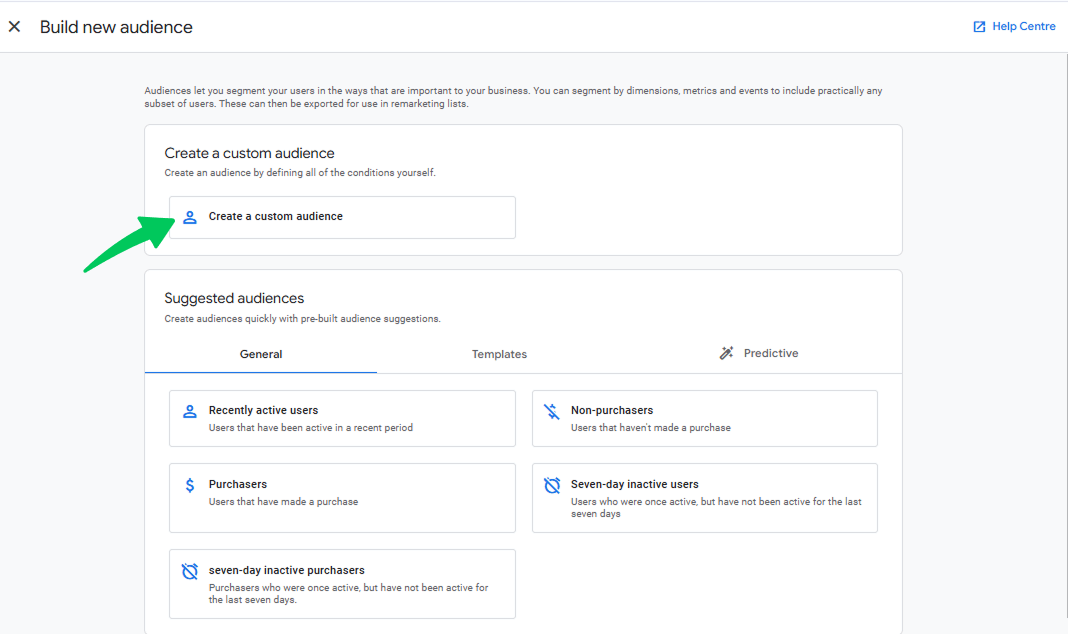Image resolution: width=1068 pixels, height=634 pixels.
Task: Open the Seven-day inactive users card
Action: [x=704, y=498]
